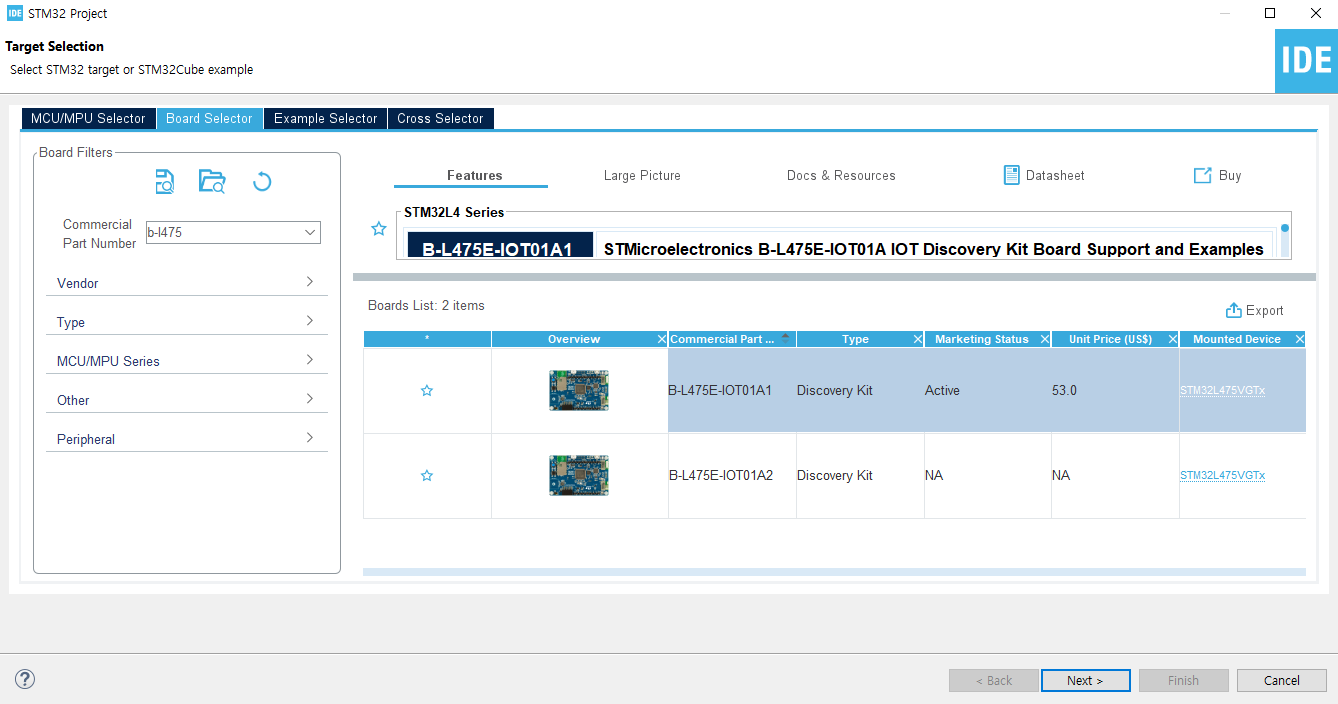1338x704 pixels.
Task: Click the Cancel button
Action: [x=1282, y=680]
